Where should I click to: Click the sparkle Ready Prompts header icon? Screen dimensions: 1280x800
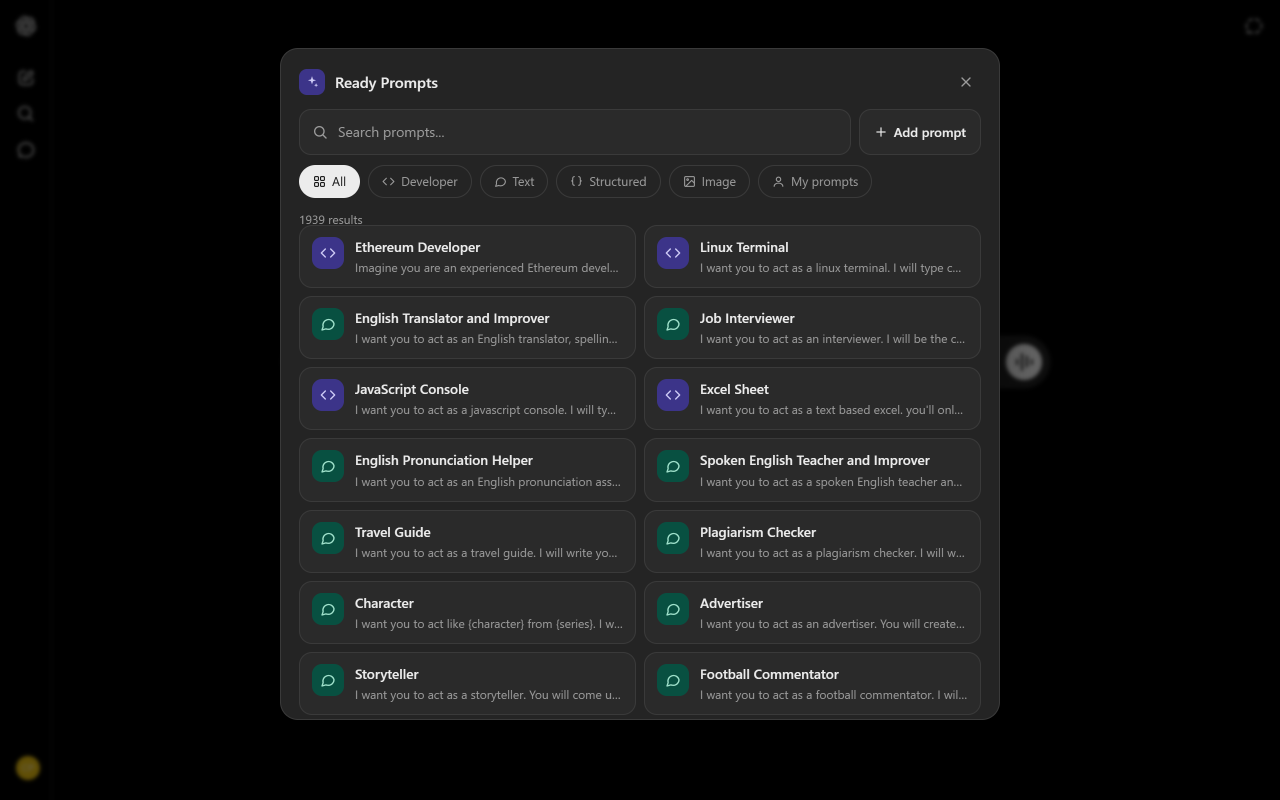coord(312,82)
